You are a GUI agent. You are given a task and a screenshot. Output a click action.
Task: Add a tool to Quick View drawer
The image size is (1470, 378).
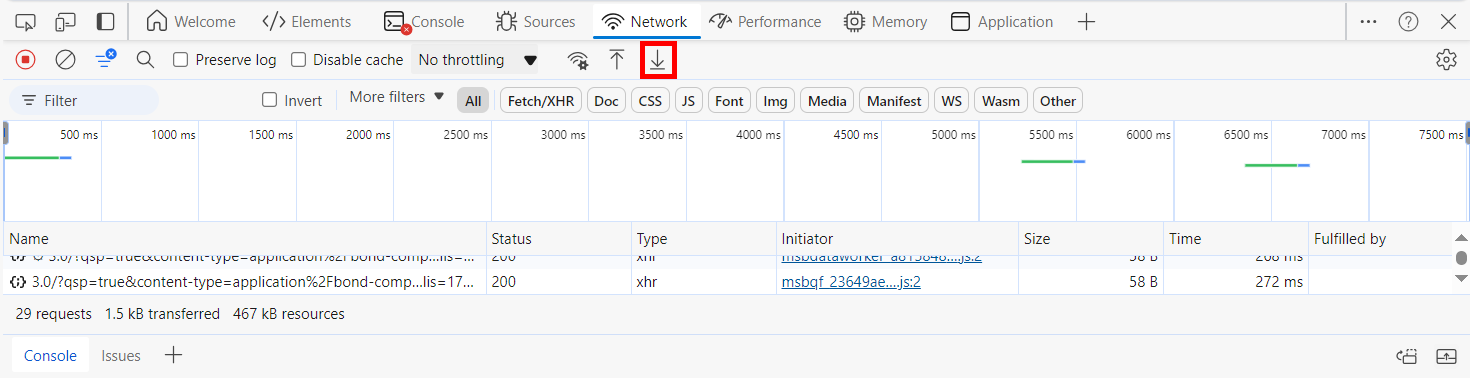[173, 355]
